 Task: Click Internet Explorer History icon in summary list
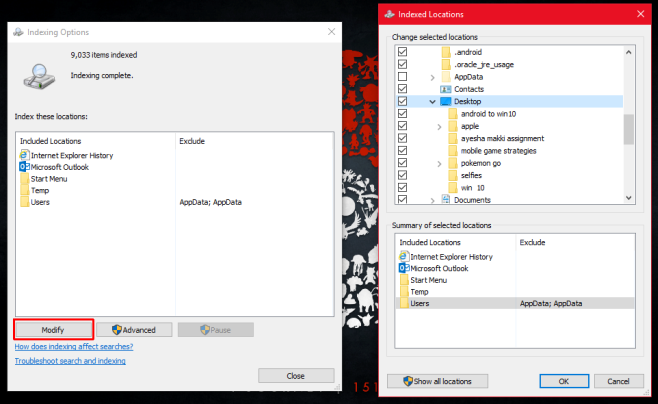click(404, 256)
